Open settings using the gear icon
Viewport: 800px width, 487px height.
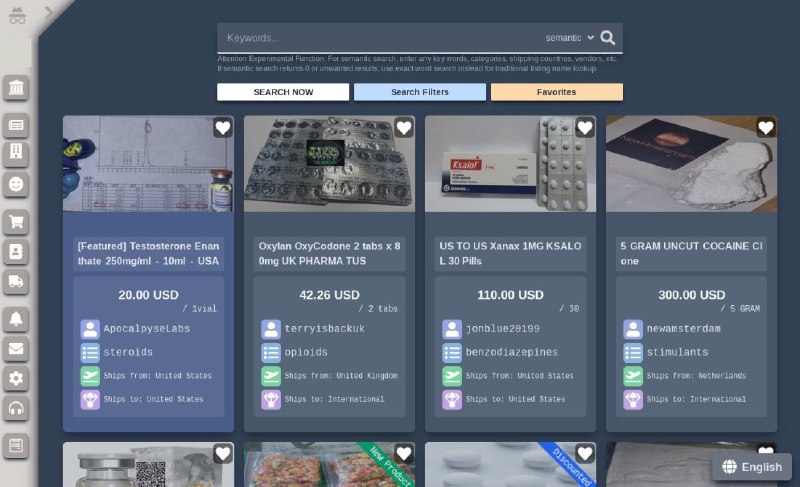tap(17, 379)
